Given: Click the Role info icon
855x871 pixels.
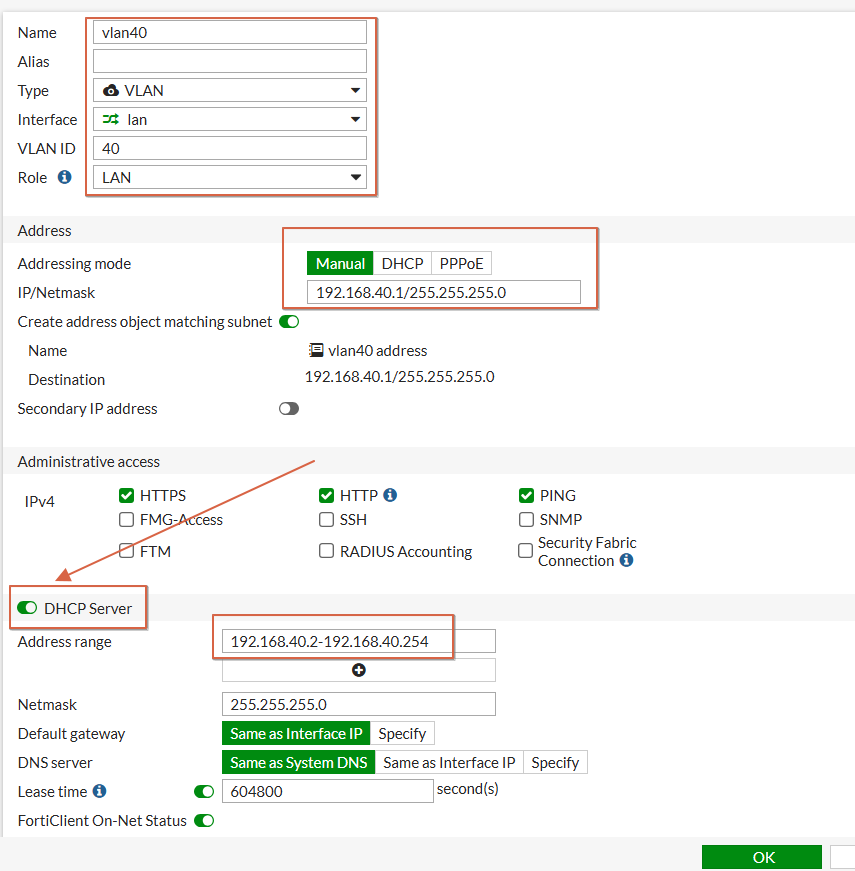Looking at the screenshot, I should click(x=64, y=177).
